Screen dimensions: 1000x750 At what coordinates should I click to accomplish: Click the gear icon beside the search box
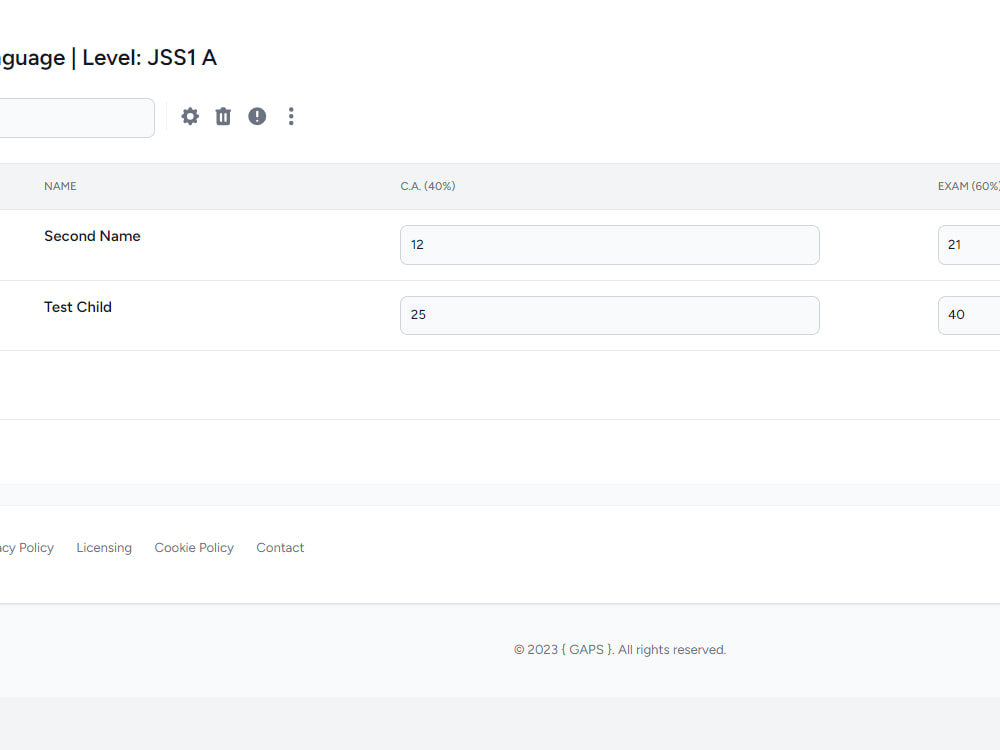pos(190,116)
